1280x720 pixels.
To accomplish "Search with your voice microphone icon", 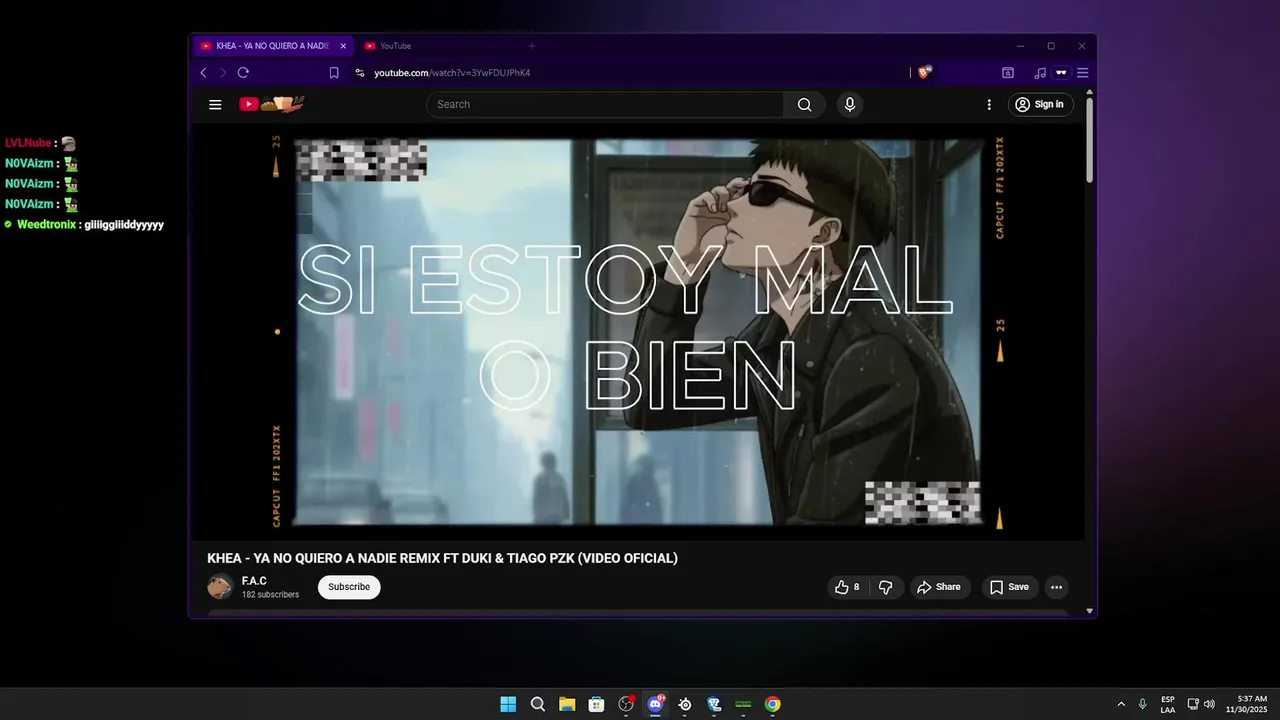I will pyautogui.click(x=849, y=104).
